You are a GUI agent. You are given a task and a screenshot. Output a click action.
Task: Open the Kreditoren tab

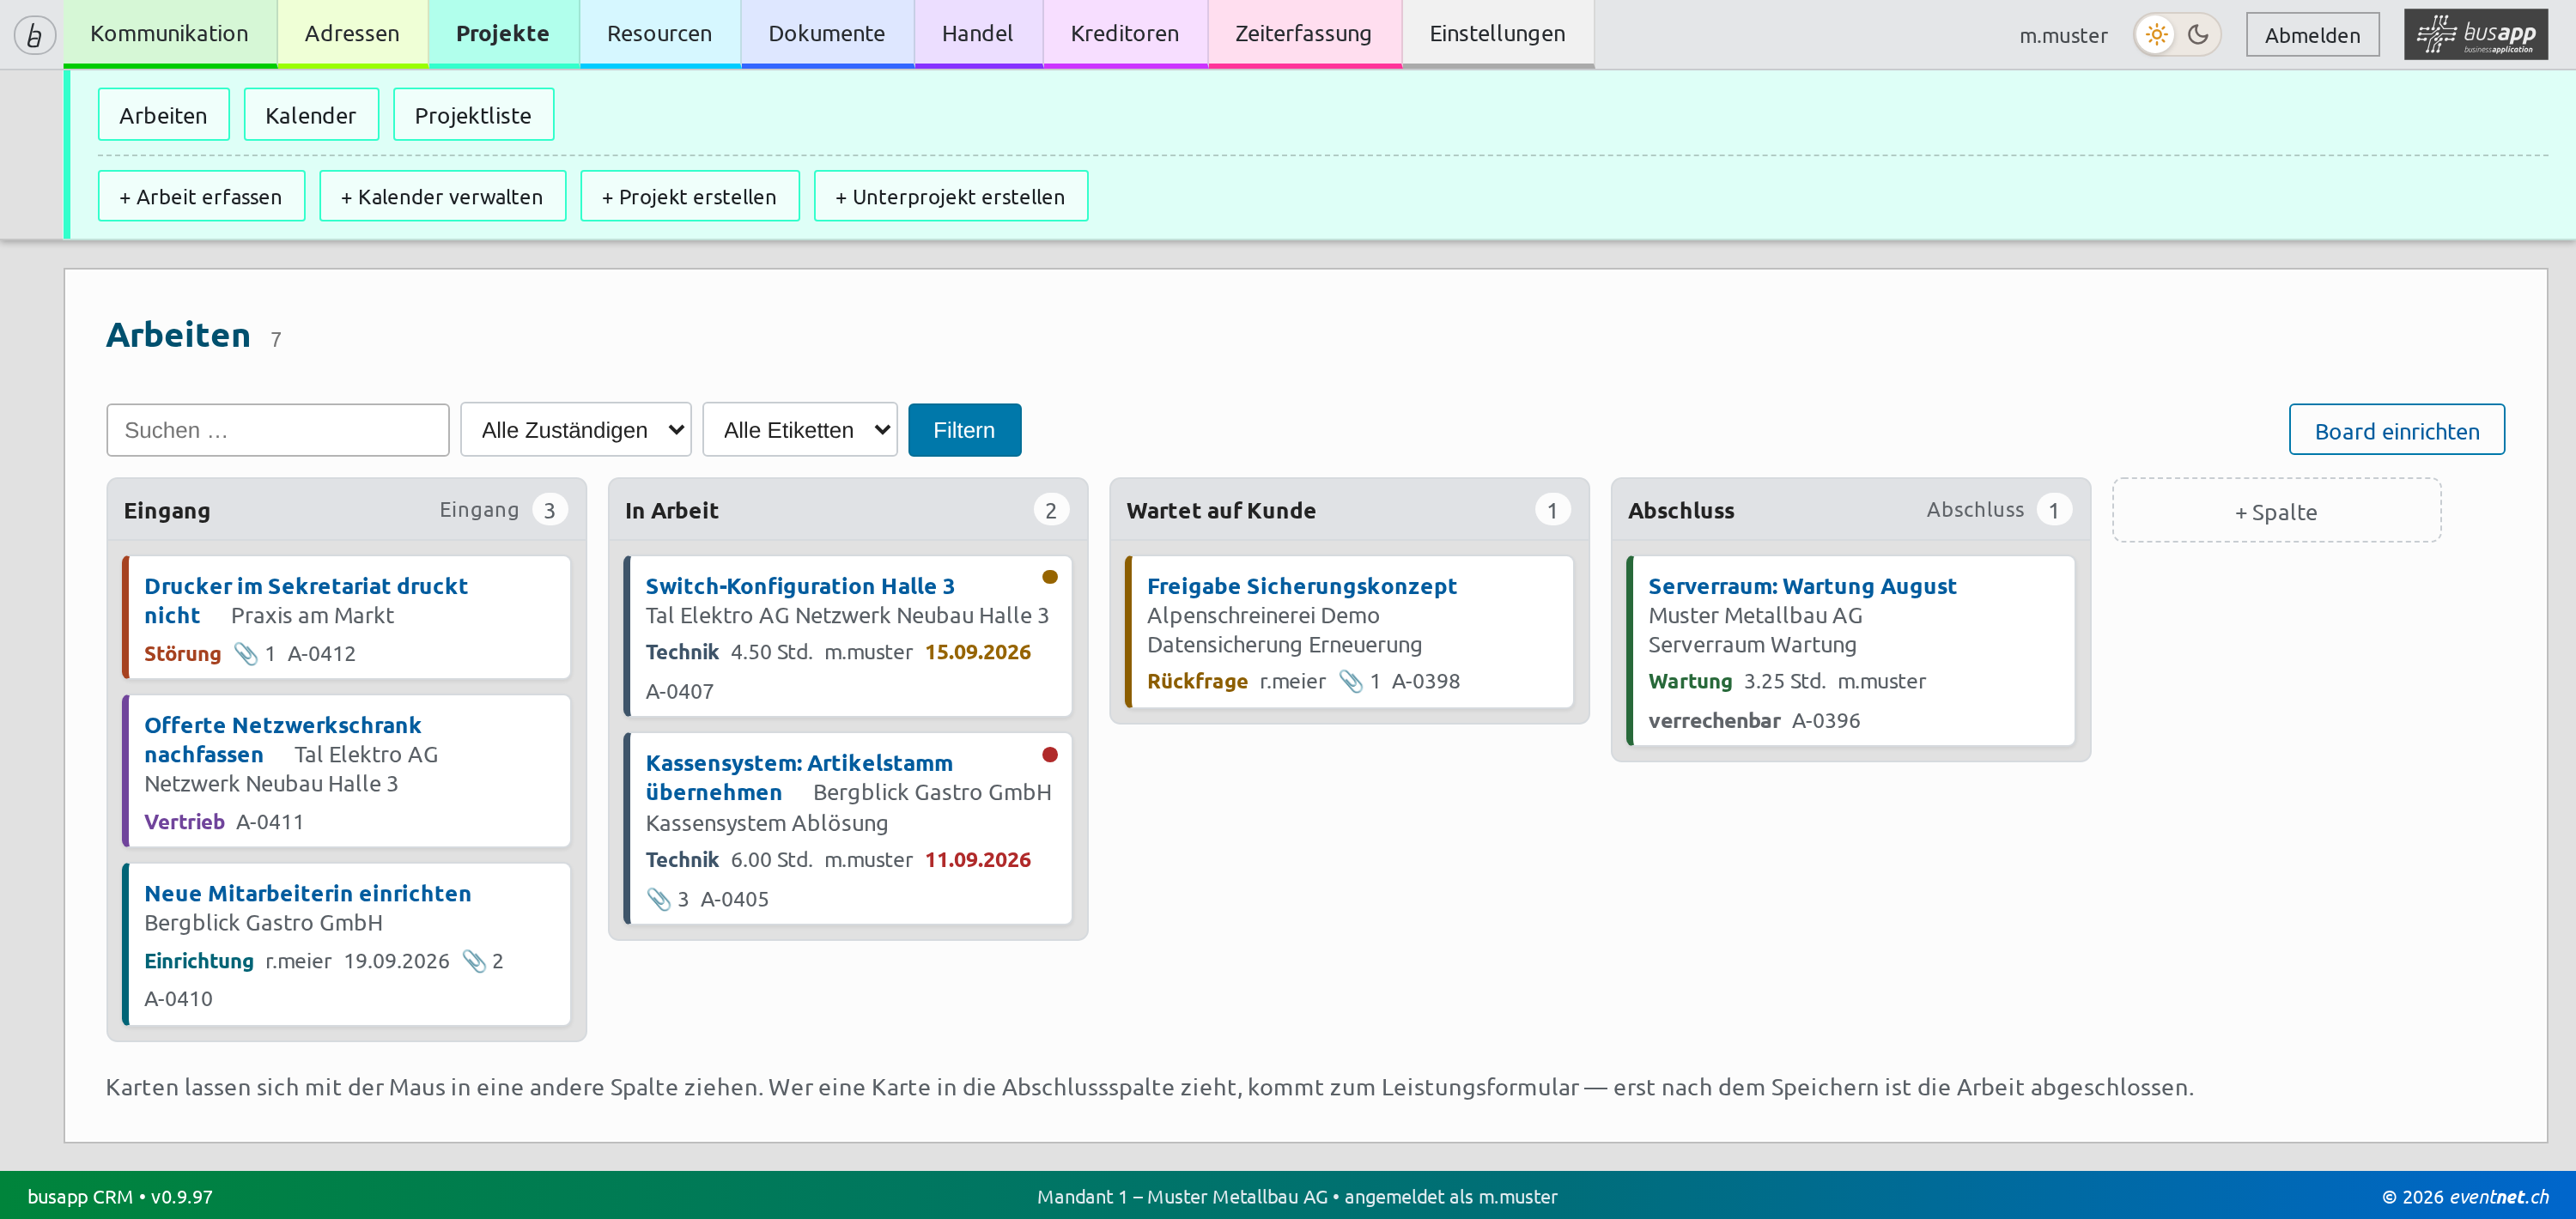pos(1124,34)
